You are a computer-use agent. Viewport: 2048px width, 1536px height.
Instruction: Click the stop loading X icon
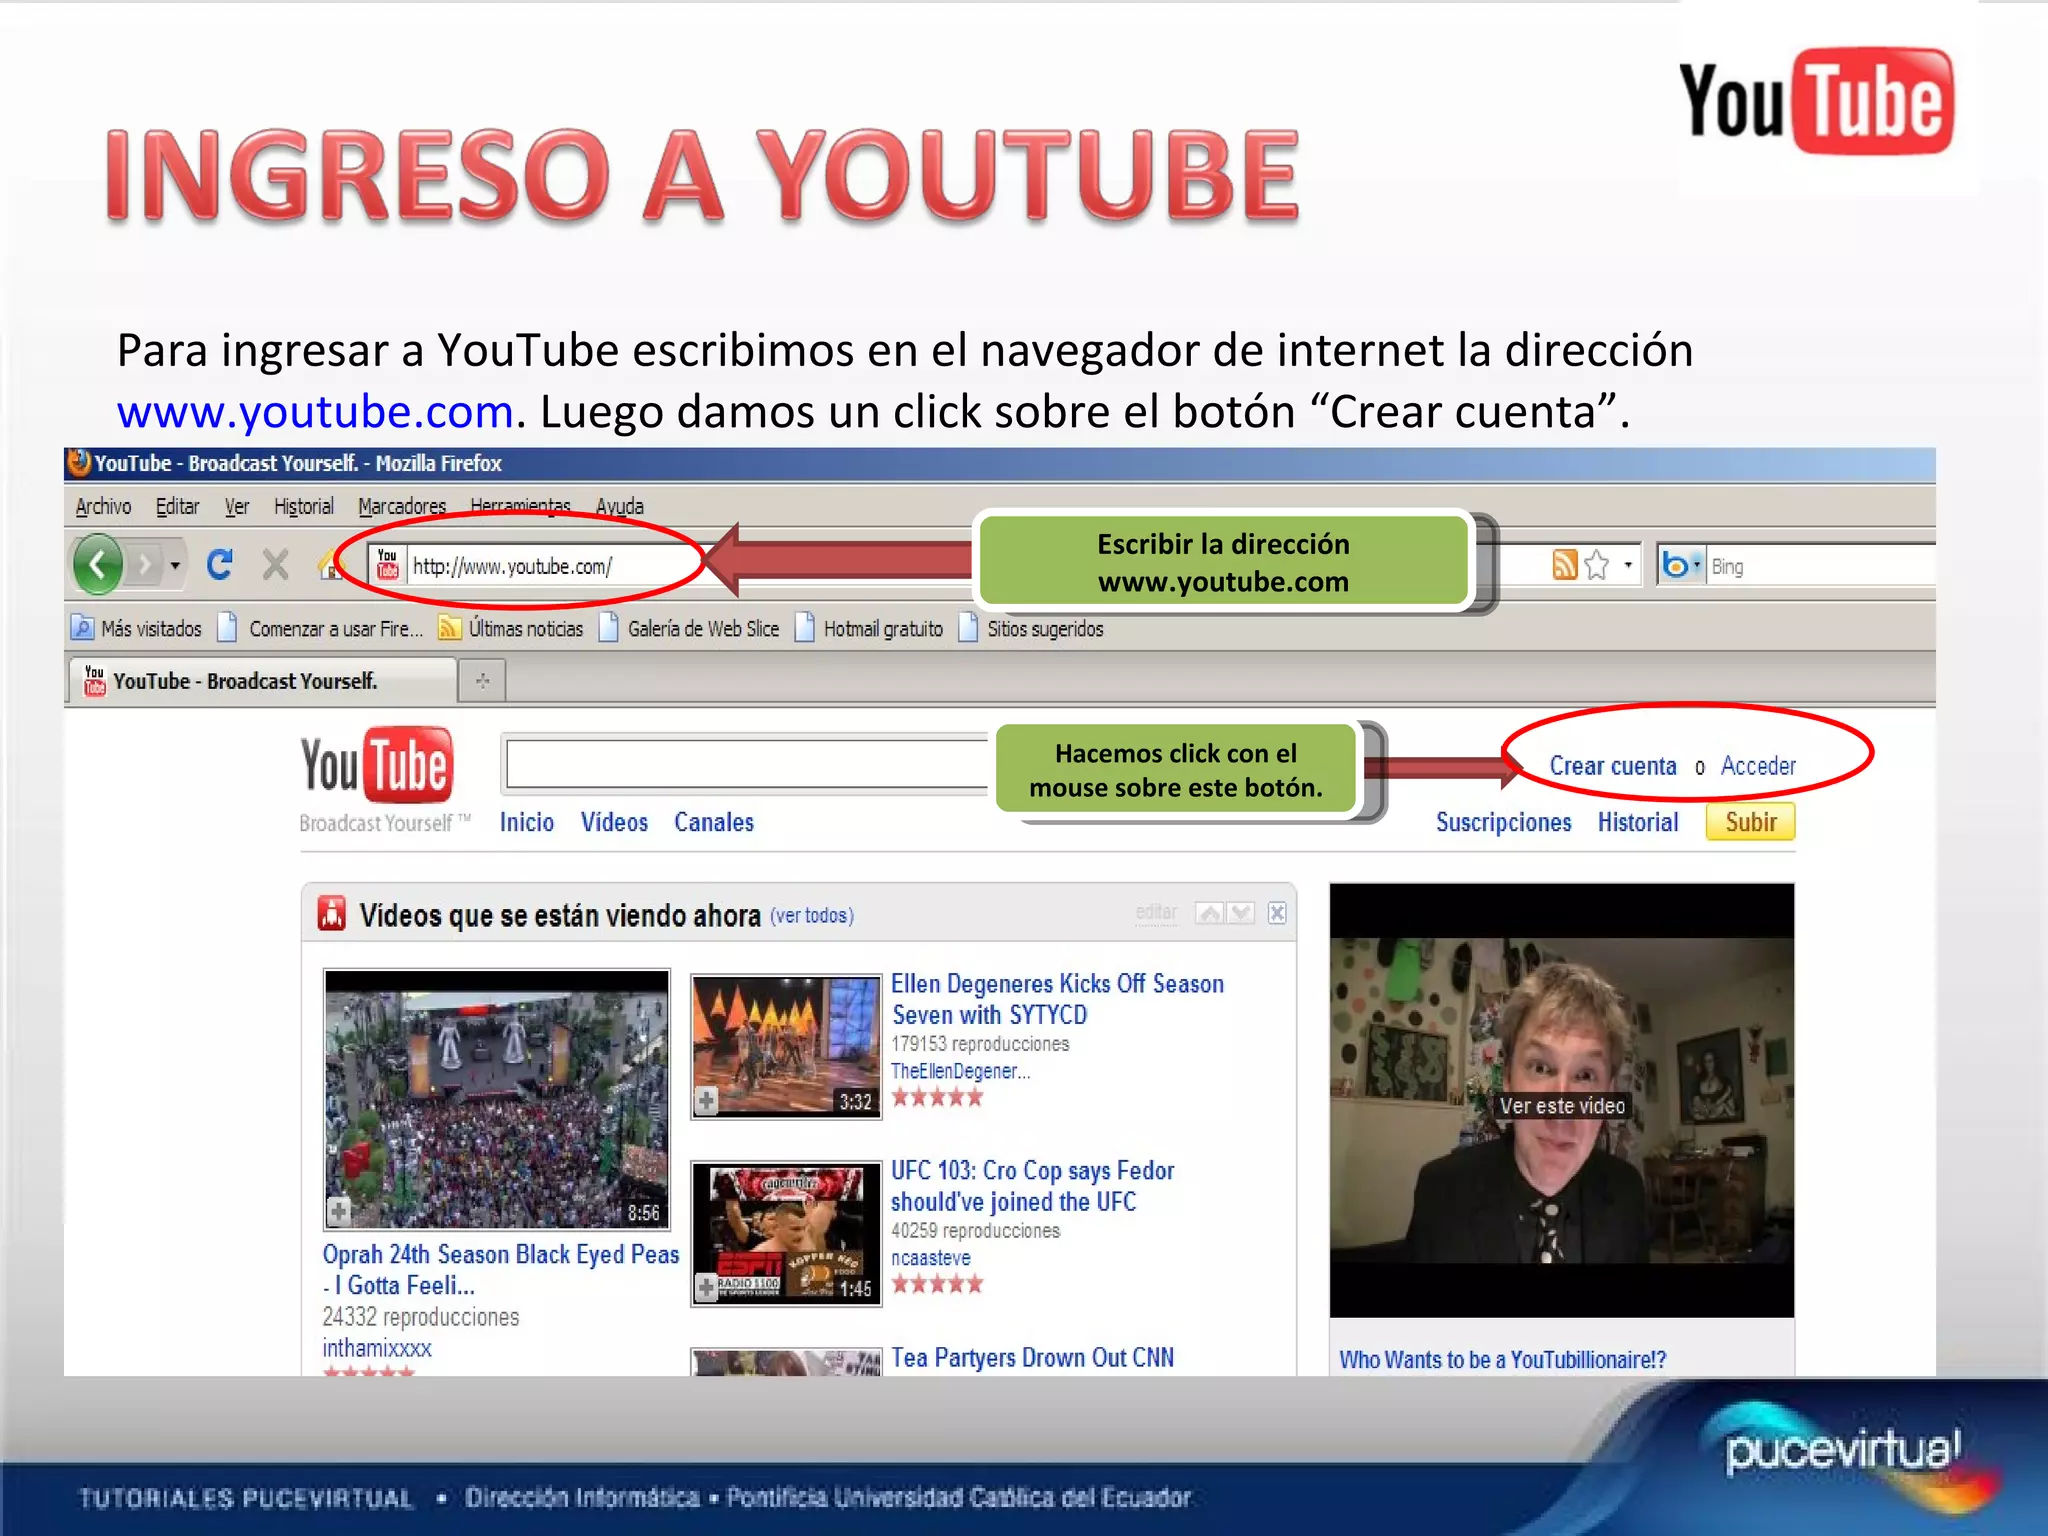coord(275,565)
